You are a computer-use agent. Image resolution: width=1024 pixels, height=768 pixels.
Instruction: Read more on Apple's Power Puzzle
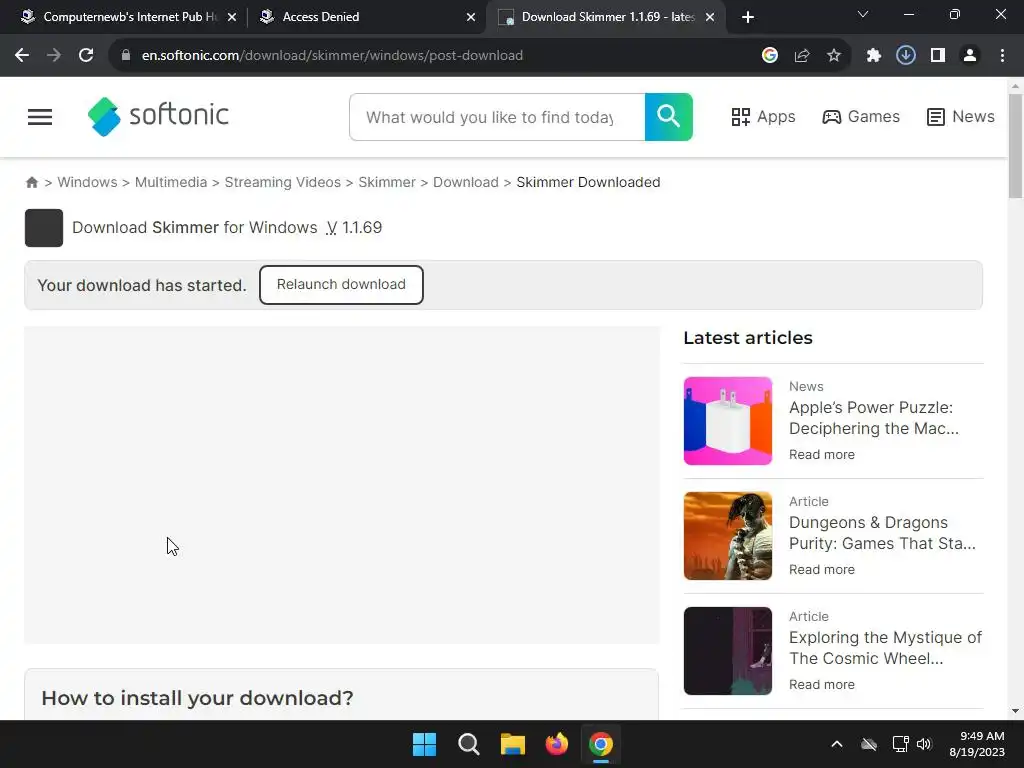click(822, 455)
